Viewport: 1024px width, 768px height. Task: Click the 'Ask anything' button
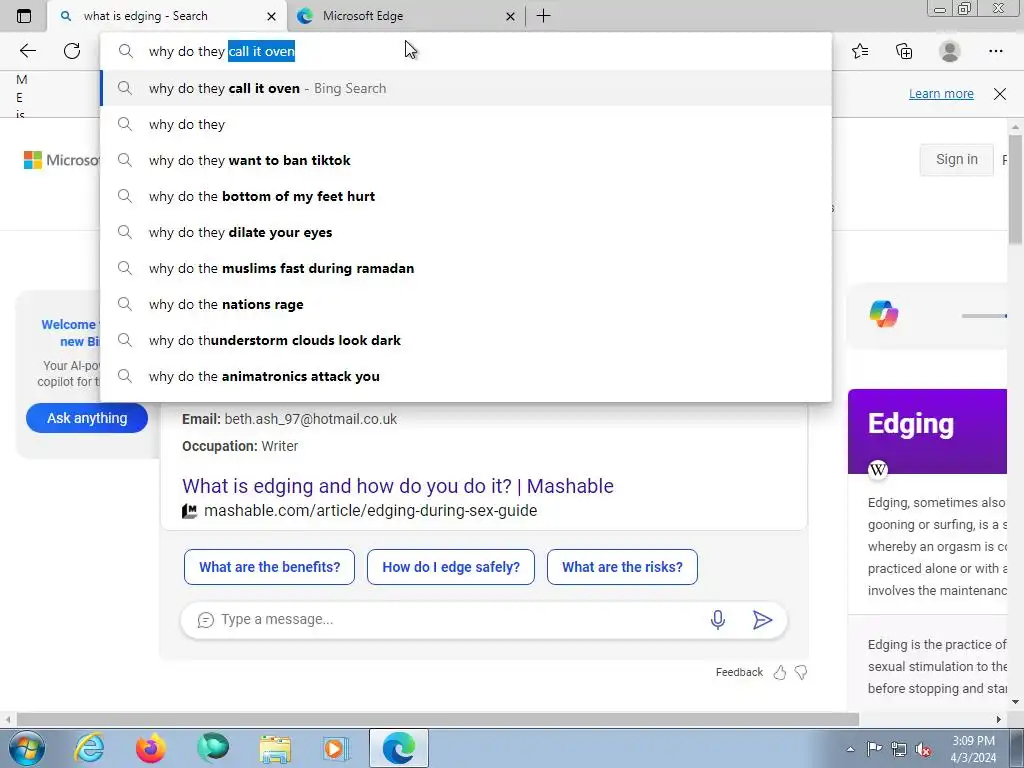(x=87, y=418)
